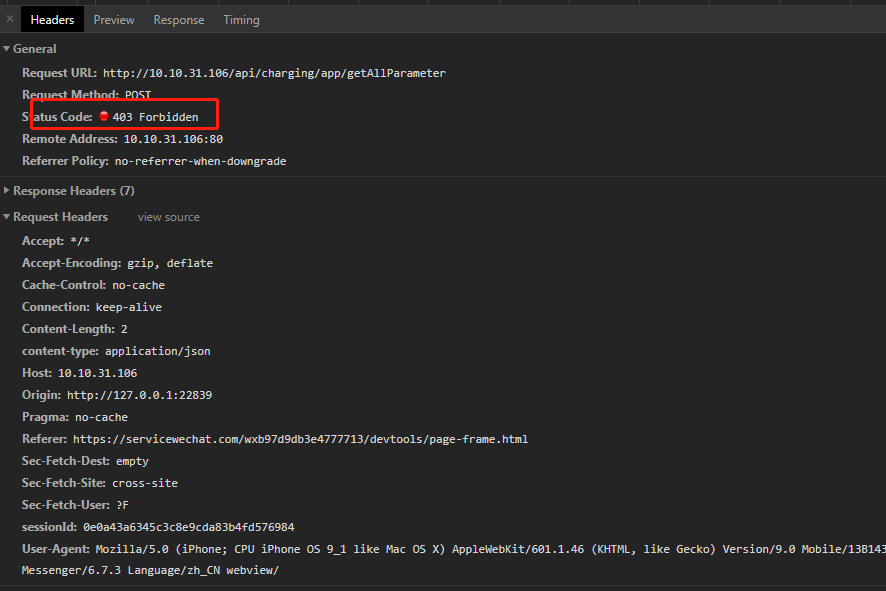This screenshot has height=591, width=886.
Task: Select content-type application/json value
Action: [x=158, y=351]
